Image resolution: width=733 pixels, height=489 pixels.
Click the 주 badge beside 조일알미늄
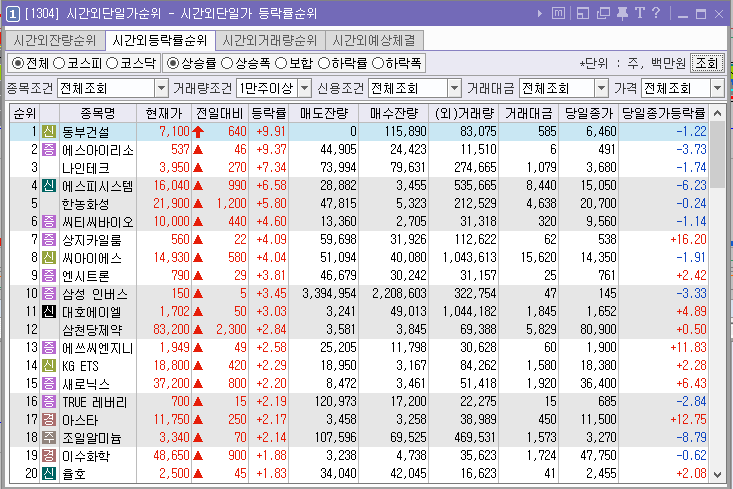49,438
